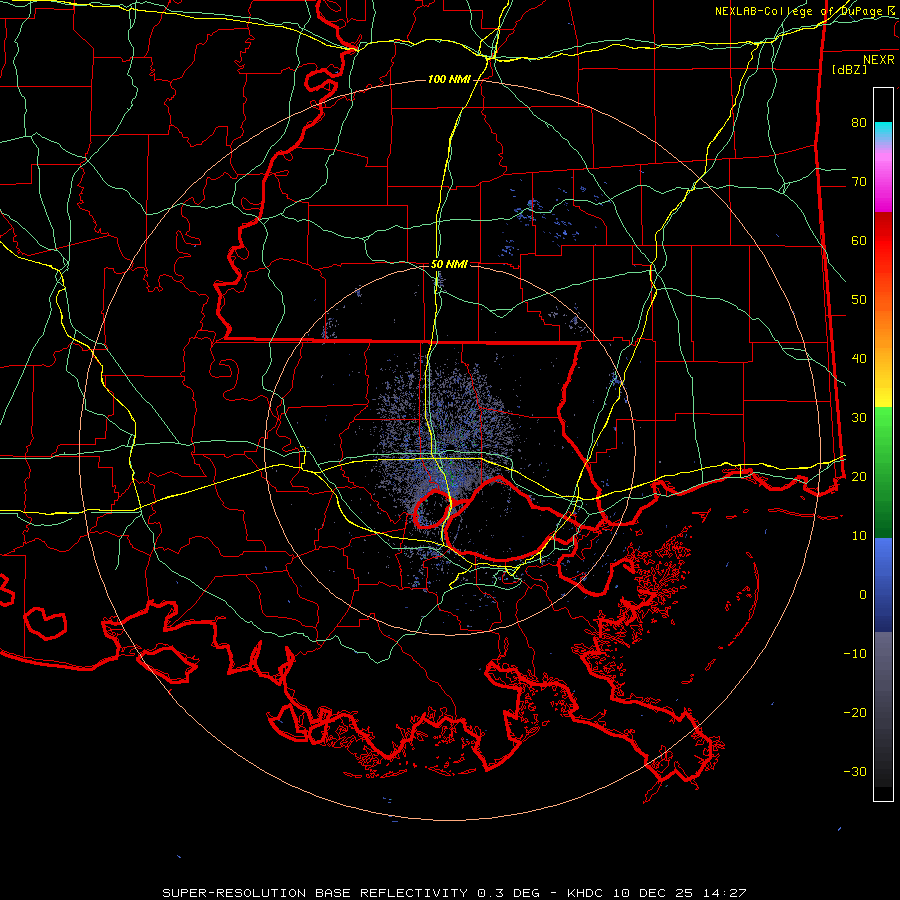Click the orange segment of the color bar
This screenshot has width=900, height=900.
point(883,327)
